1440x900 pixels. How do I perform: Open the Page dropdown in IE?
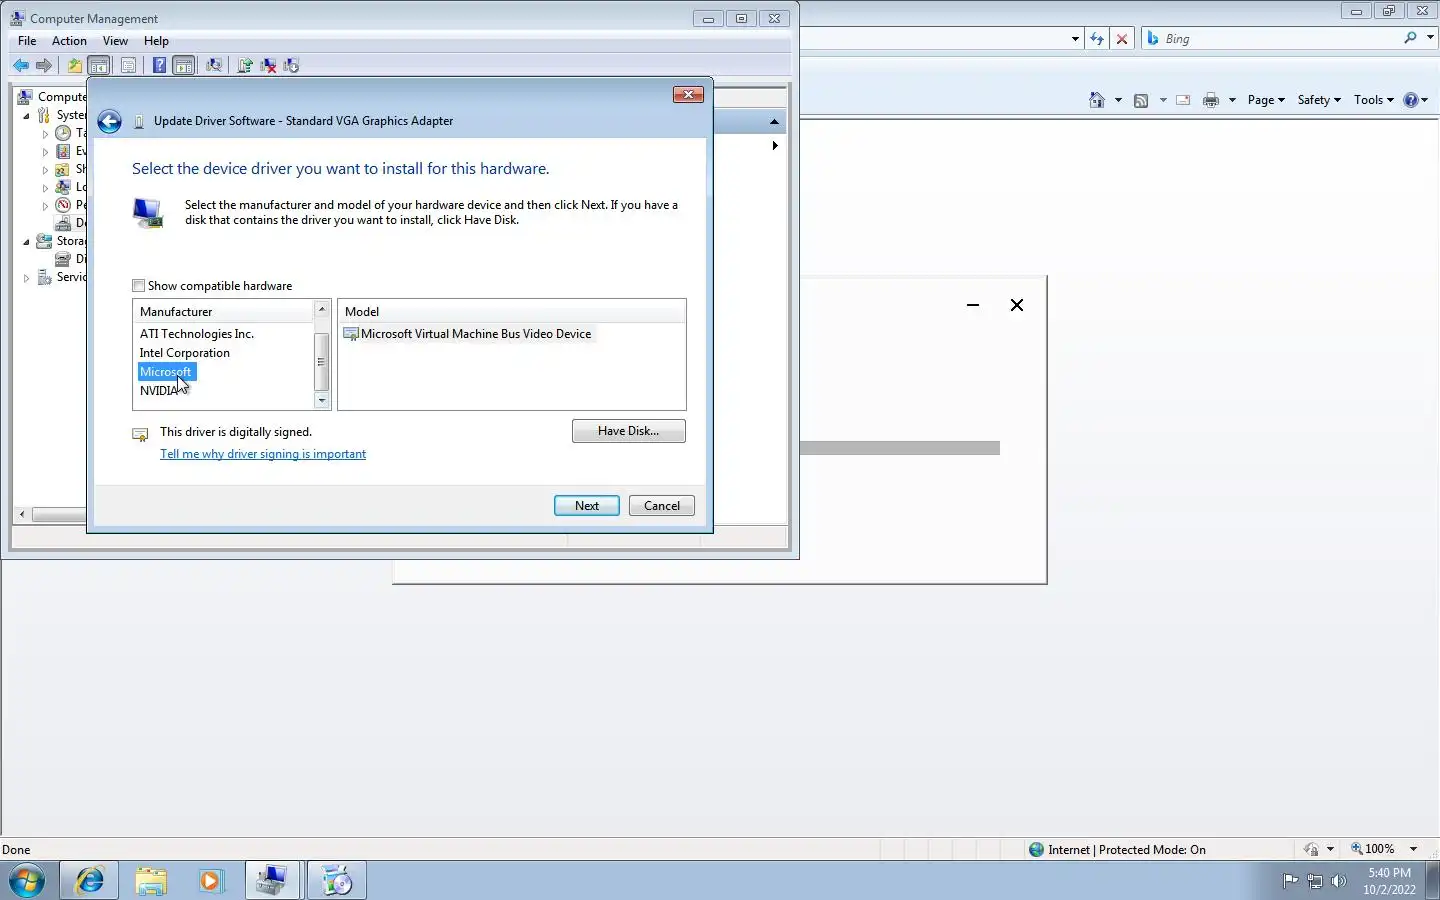click(x=1265, y=100)
